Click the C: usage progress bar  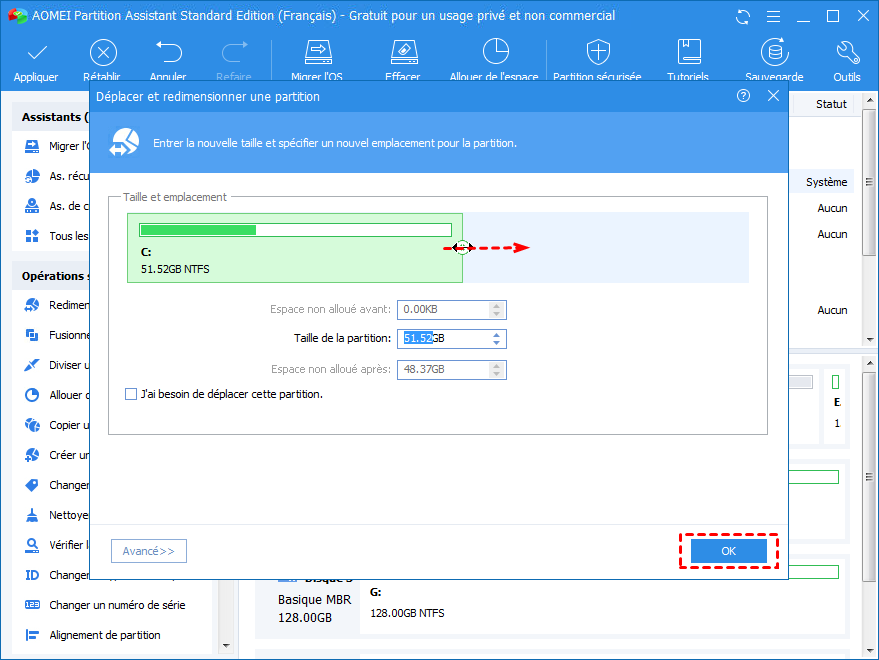pos(295,230)
